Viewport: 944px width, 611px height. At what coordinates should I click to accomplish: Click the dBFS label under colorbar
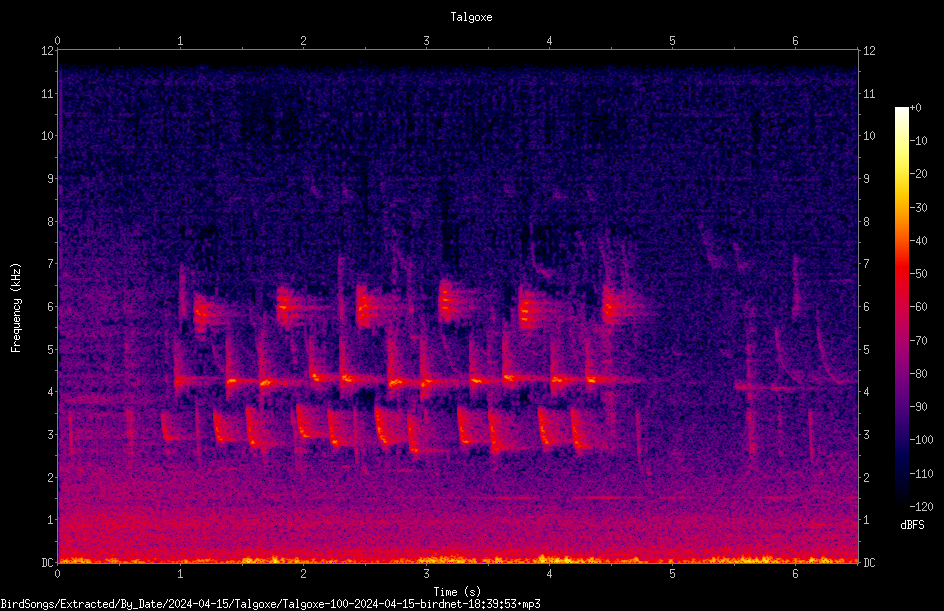coord(912,525)
